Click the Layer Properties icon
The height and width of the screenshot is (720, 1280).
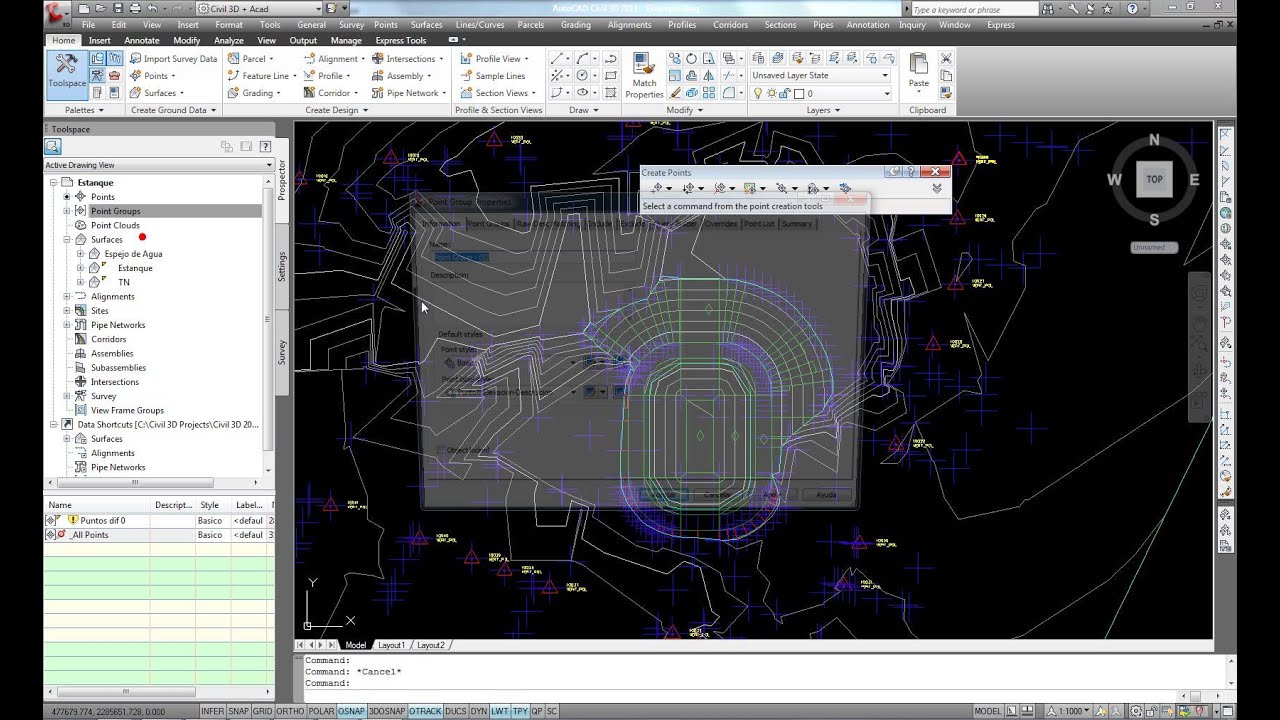(x=758, y=58)
